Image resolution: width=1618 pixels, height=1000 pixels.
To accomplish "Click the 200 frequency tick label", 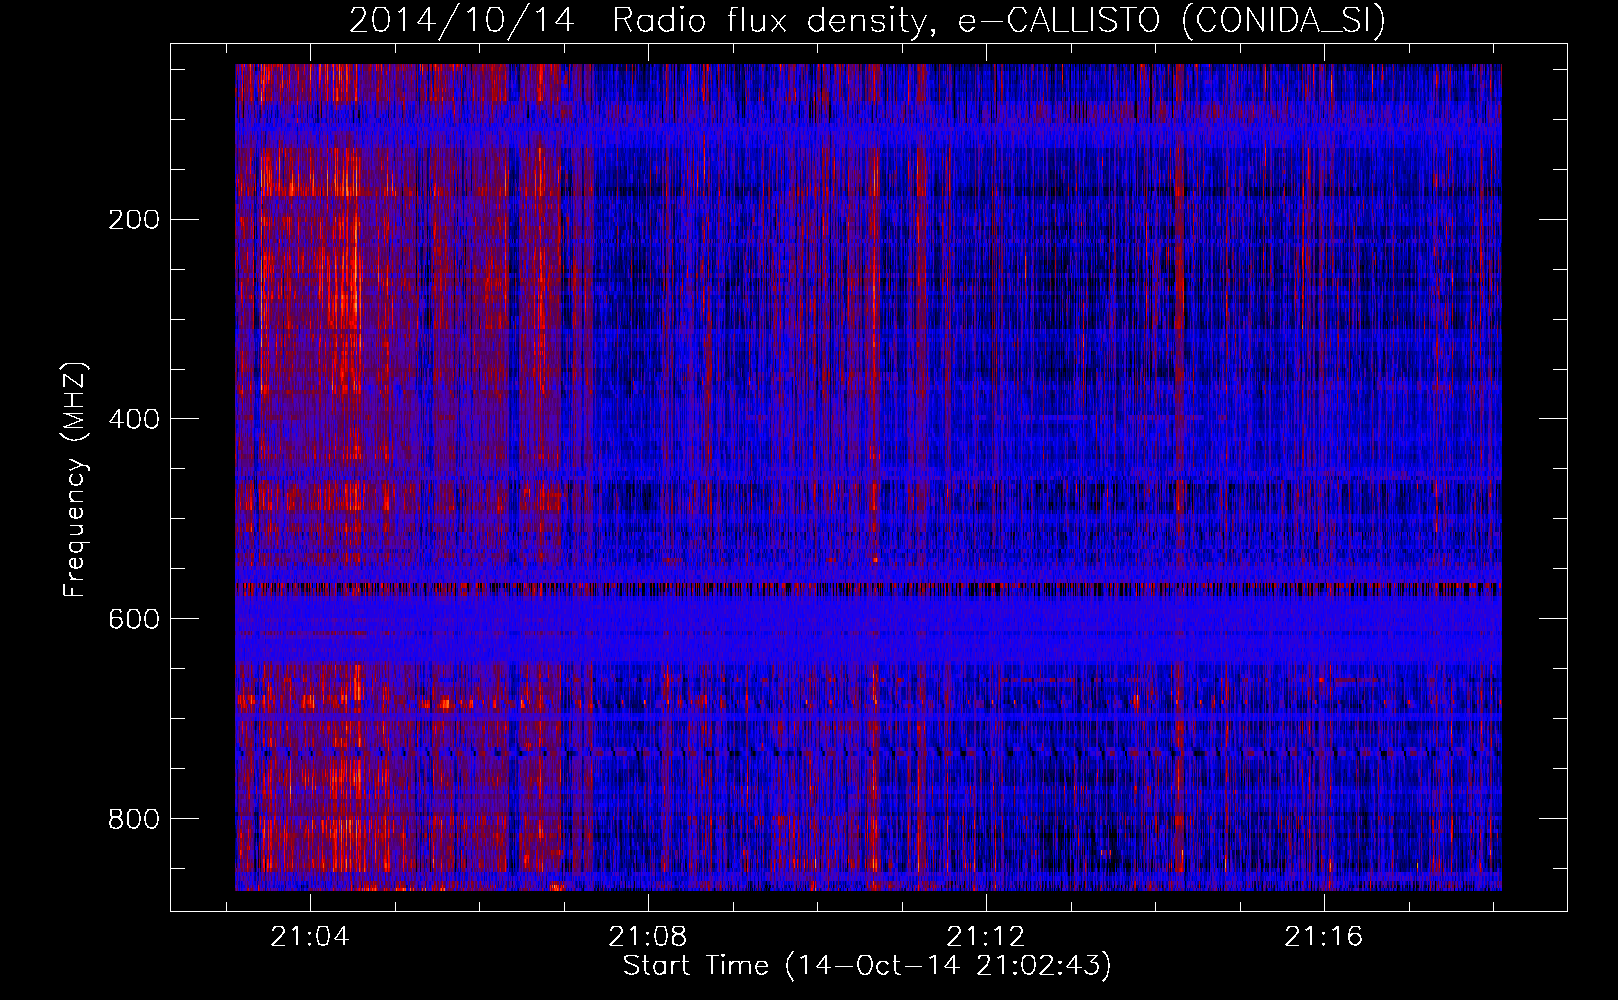I will [x=134, y=220].
